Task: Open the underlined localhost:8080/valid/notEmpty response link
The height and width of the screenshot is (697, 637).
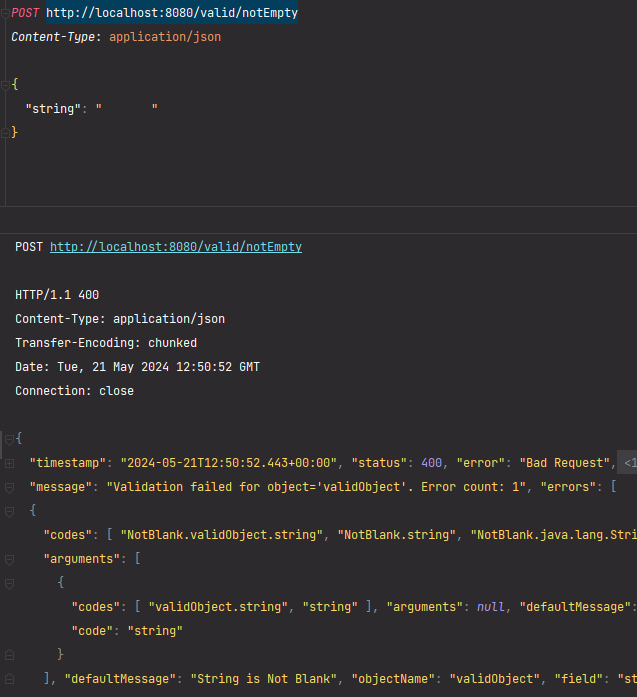Action: pos(176,247)
